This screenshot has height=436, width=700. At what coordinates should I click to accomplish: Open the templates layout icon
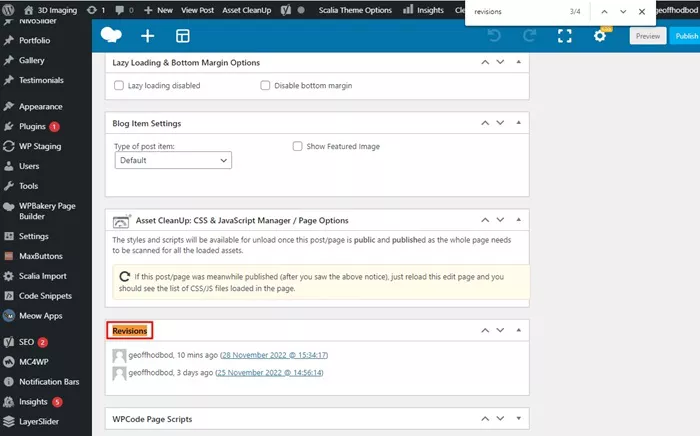[183, 36]
